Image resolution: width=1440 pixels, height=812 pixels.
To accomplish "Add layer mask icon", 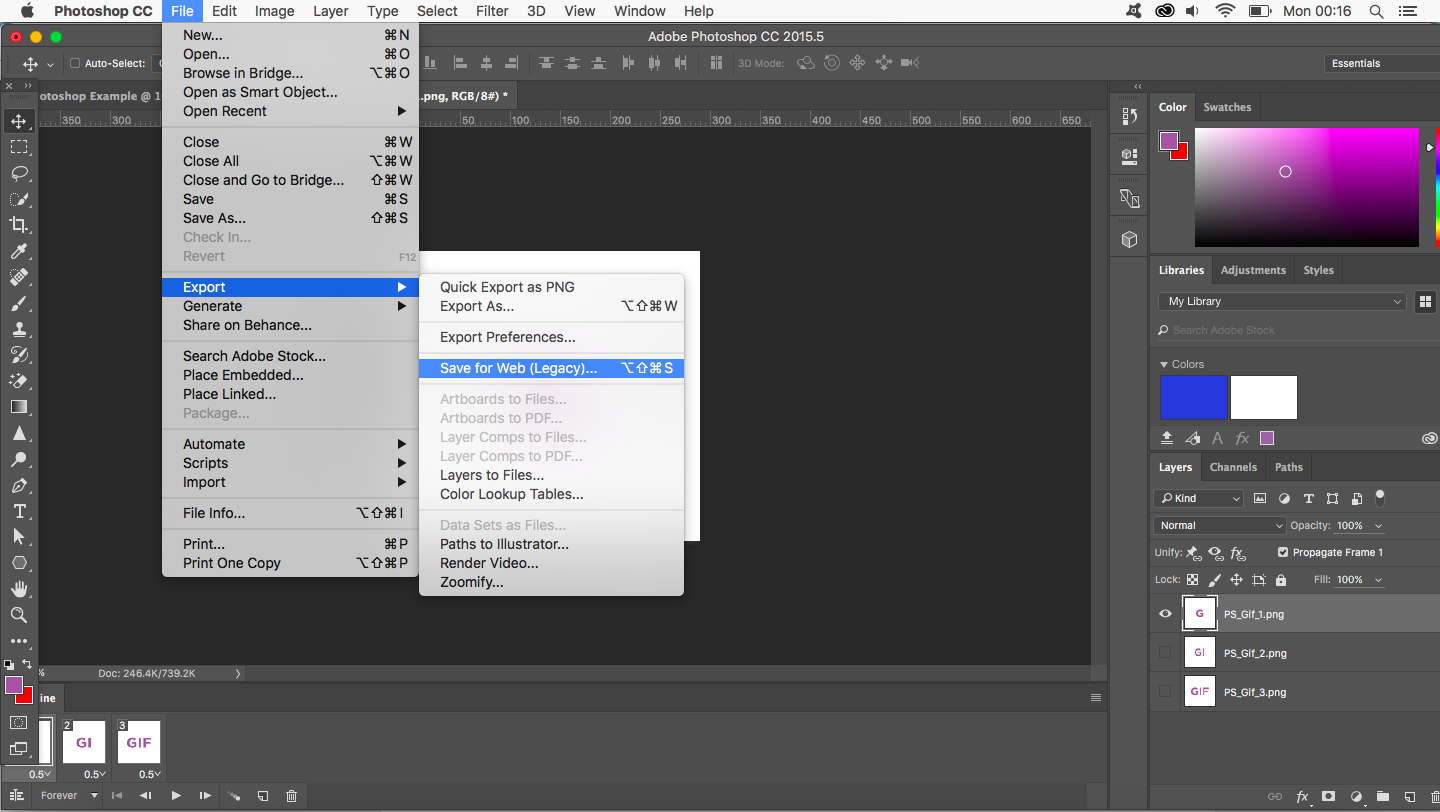I will click(1328, 797).
